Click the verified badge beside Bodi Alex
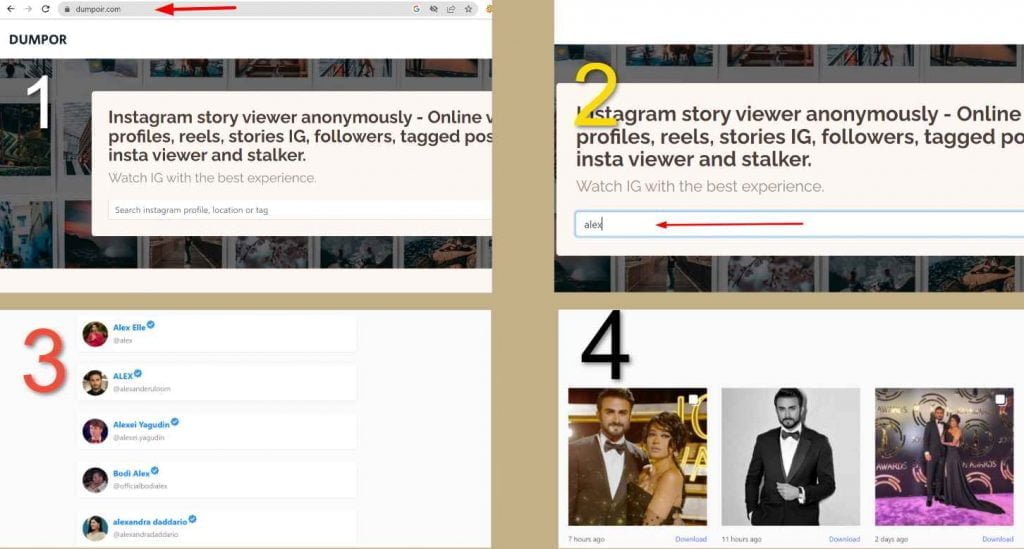 pos(155,470)
